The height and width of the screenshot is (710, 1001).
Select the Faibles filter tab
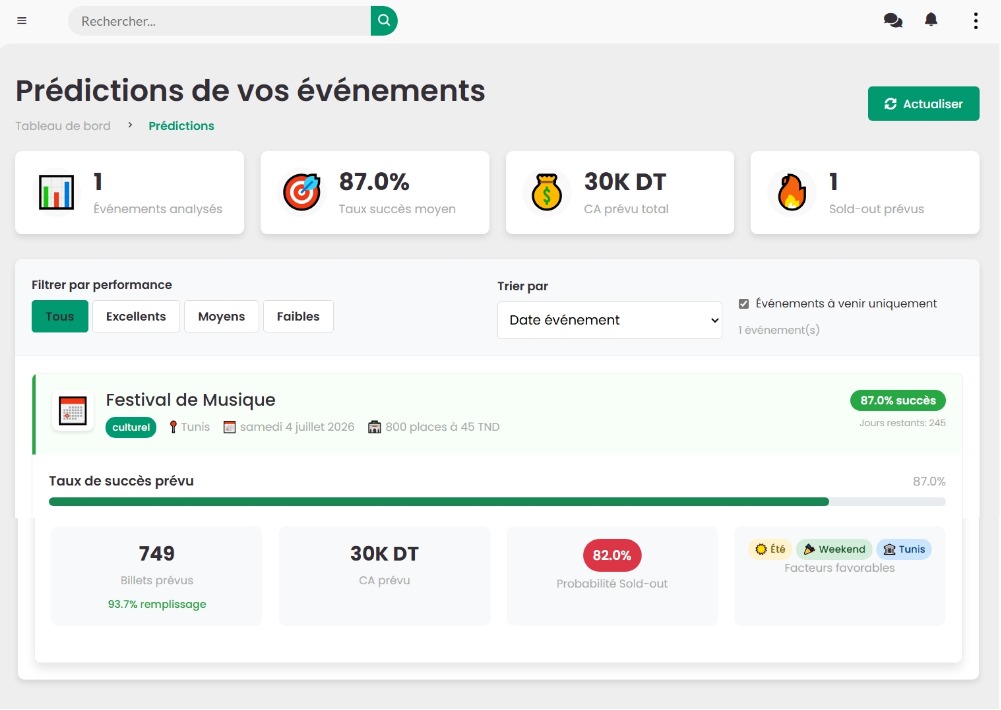click(298, 316)
